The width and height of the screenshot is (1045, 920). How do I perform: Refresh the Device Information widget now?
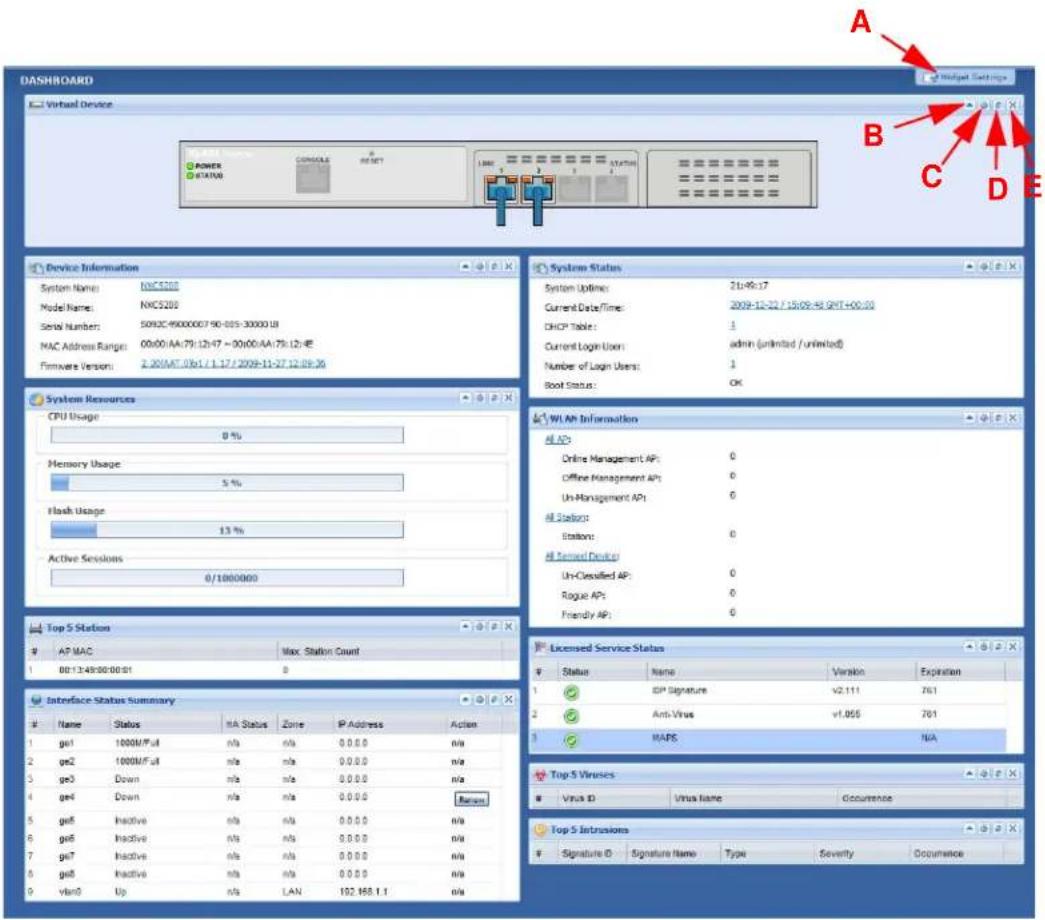point(495,267)
